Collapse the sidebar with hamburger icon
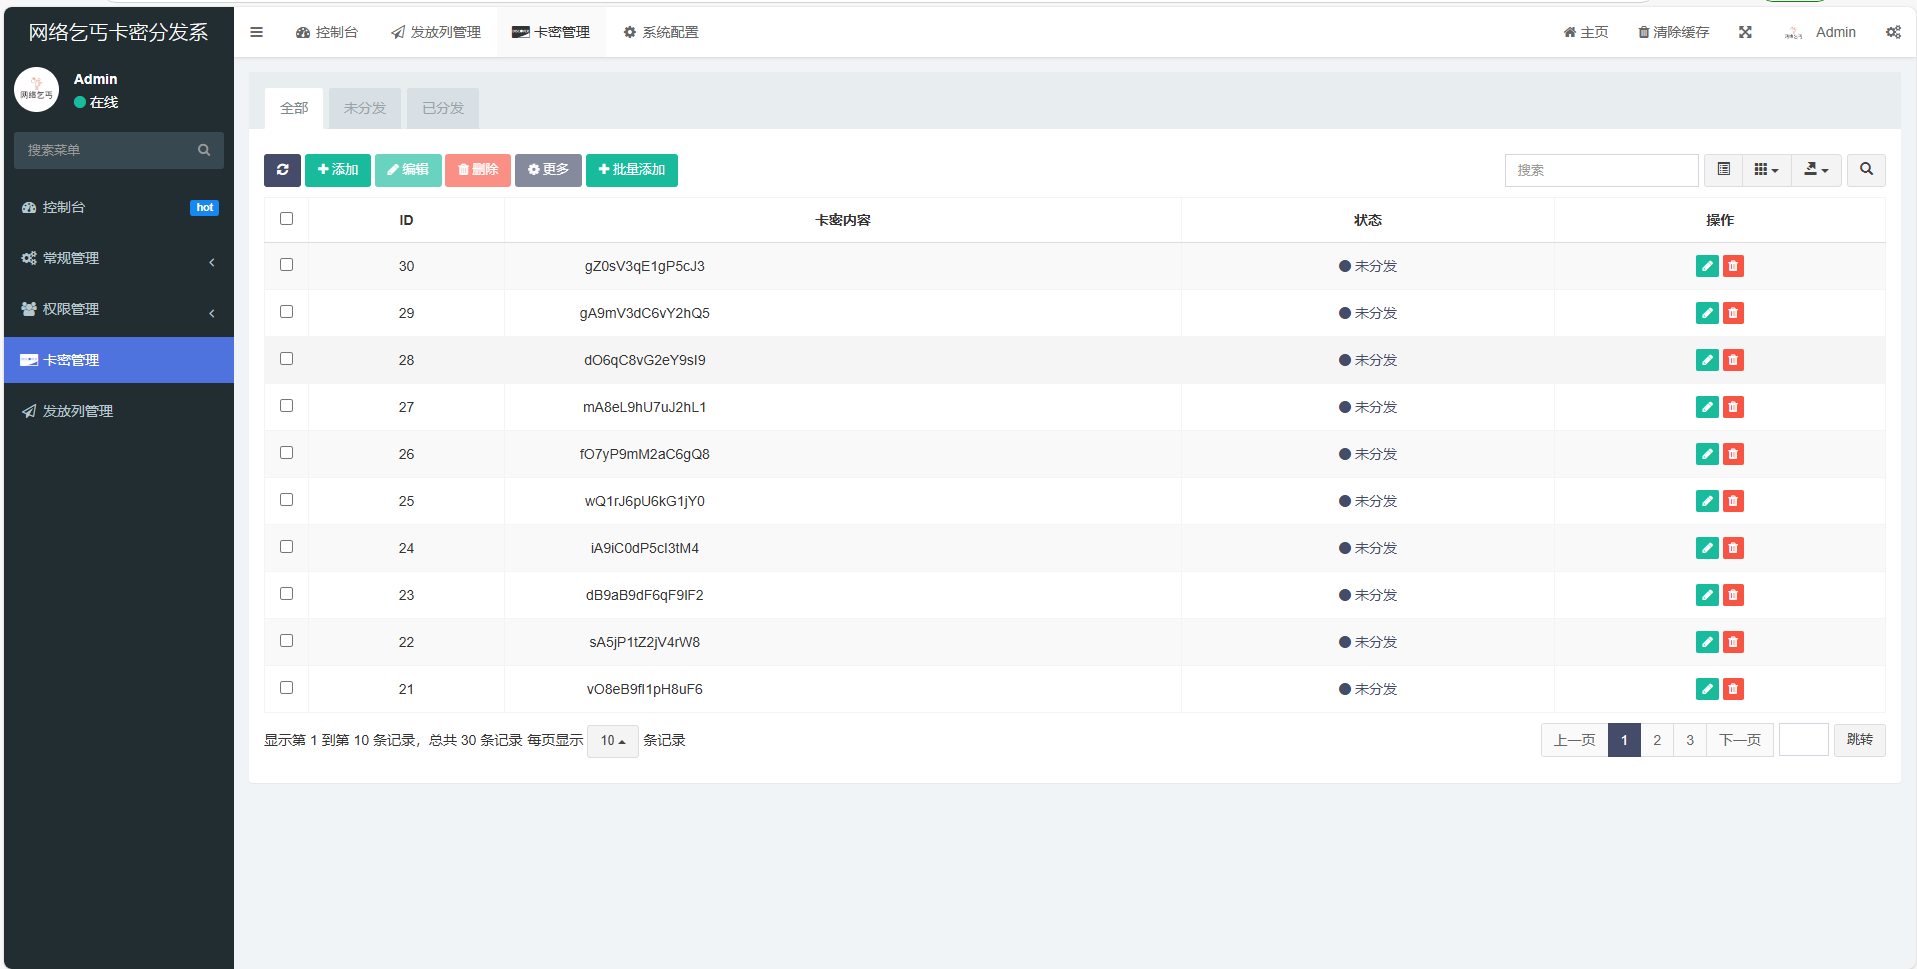Screen dimensions: 1917x969 pyautogui.click(x=257, y=31)
